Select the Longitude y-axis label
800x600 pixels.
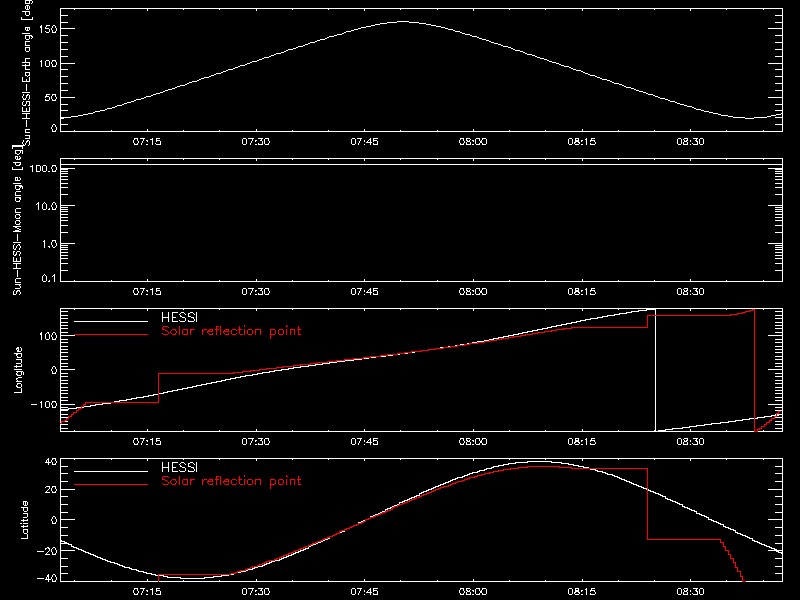[x=18, y=370]
